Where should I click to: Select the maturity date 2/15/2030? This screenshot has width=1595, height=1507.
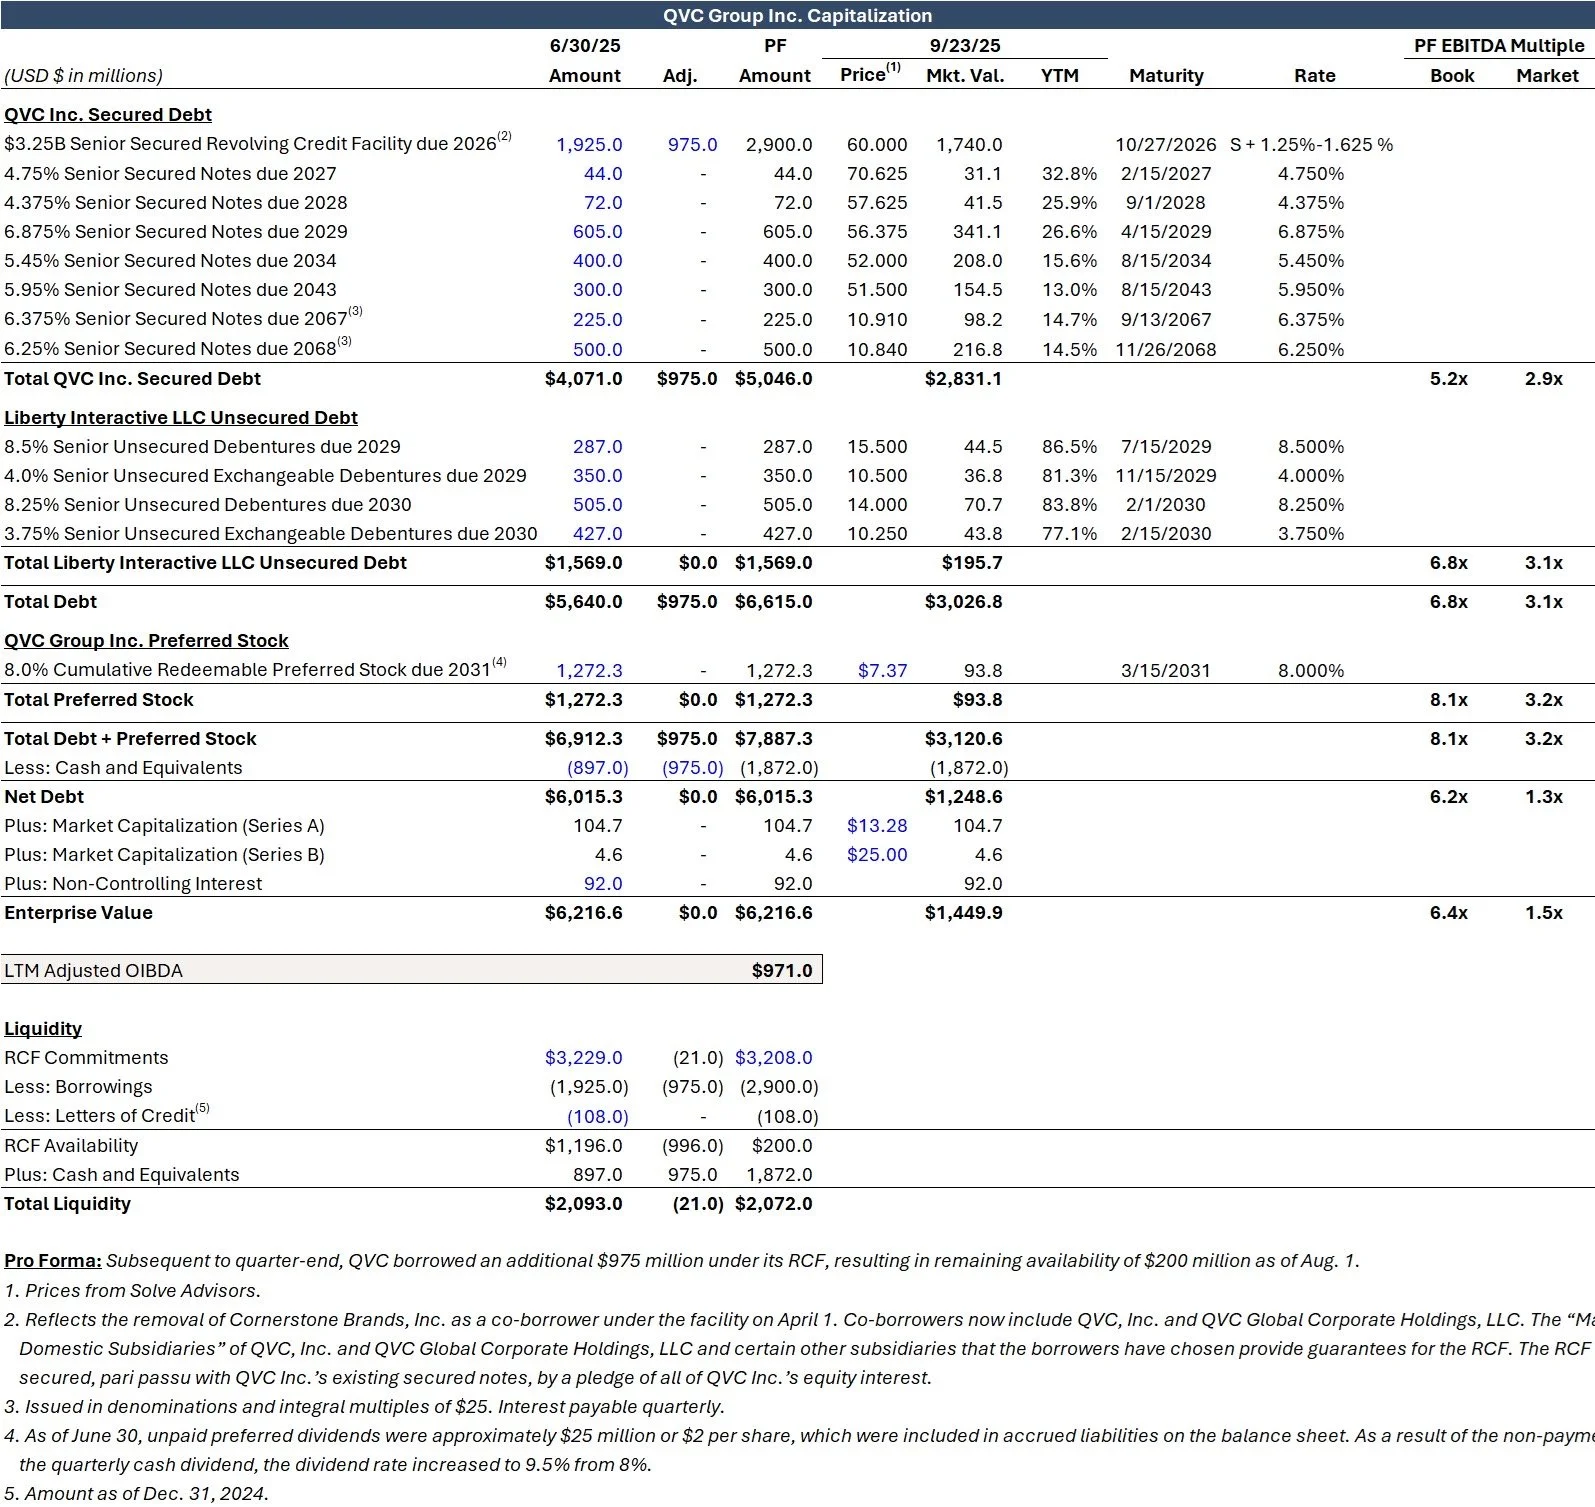pyautogui.click(x=1166, y=533)
